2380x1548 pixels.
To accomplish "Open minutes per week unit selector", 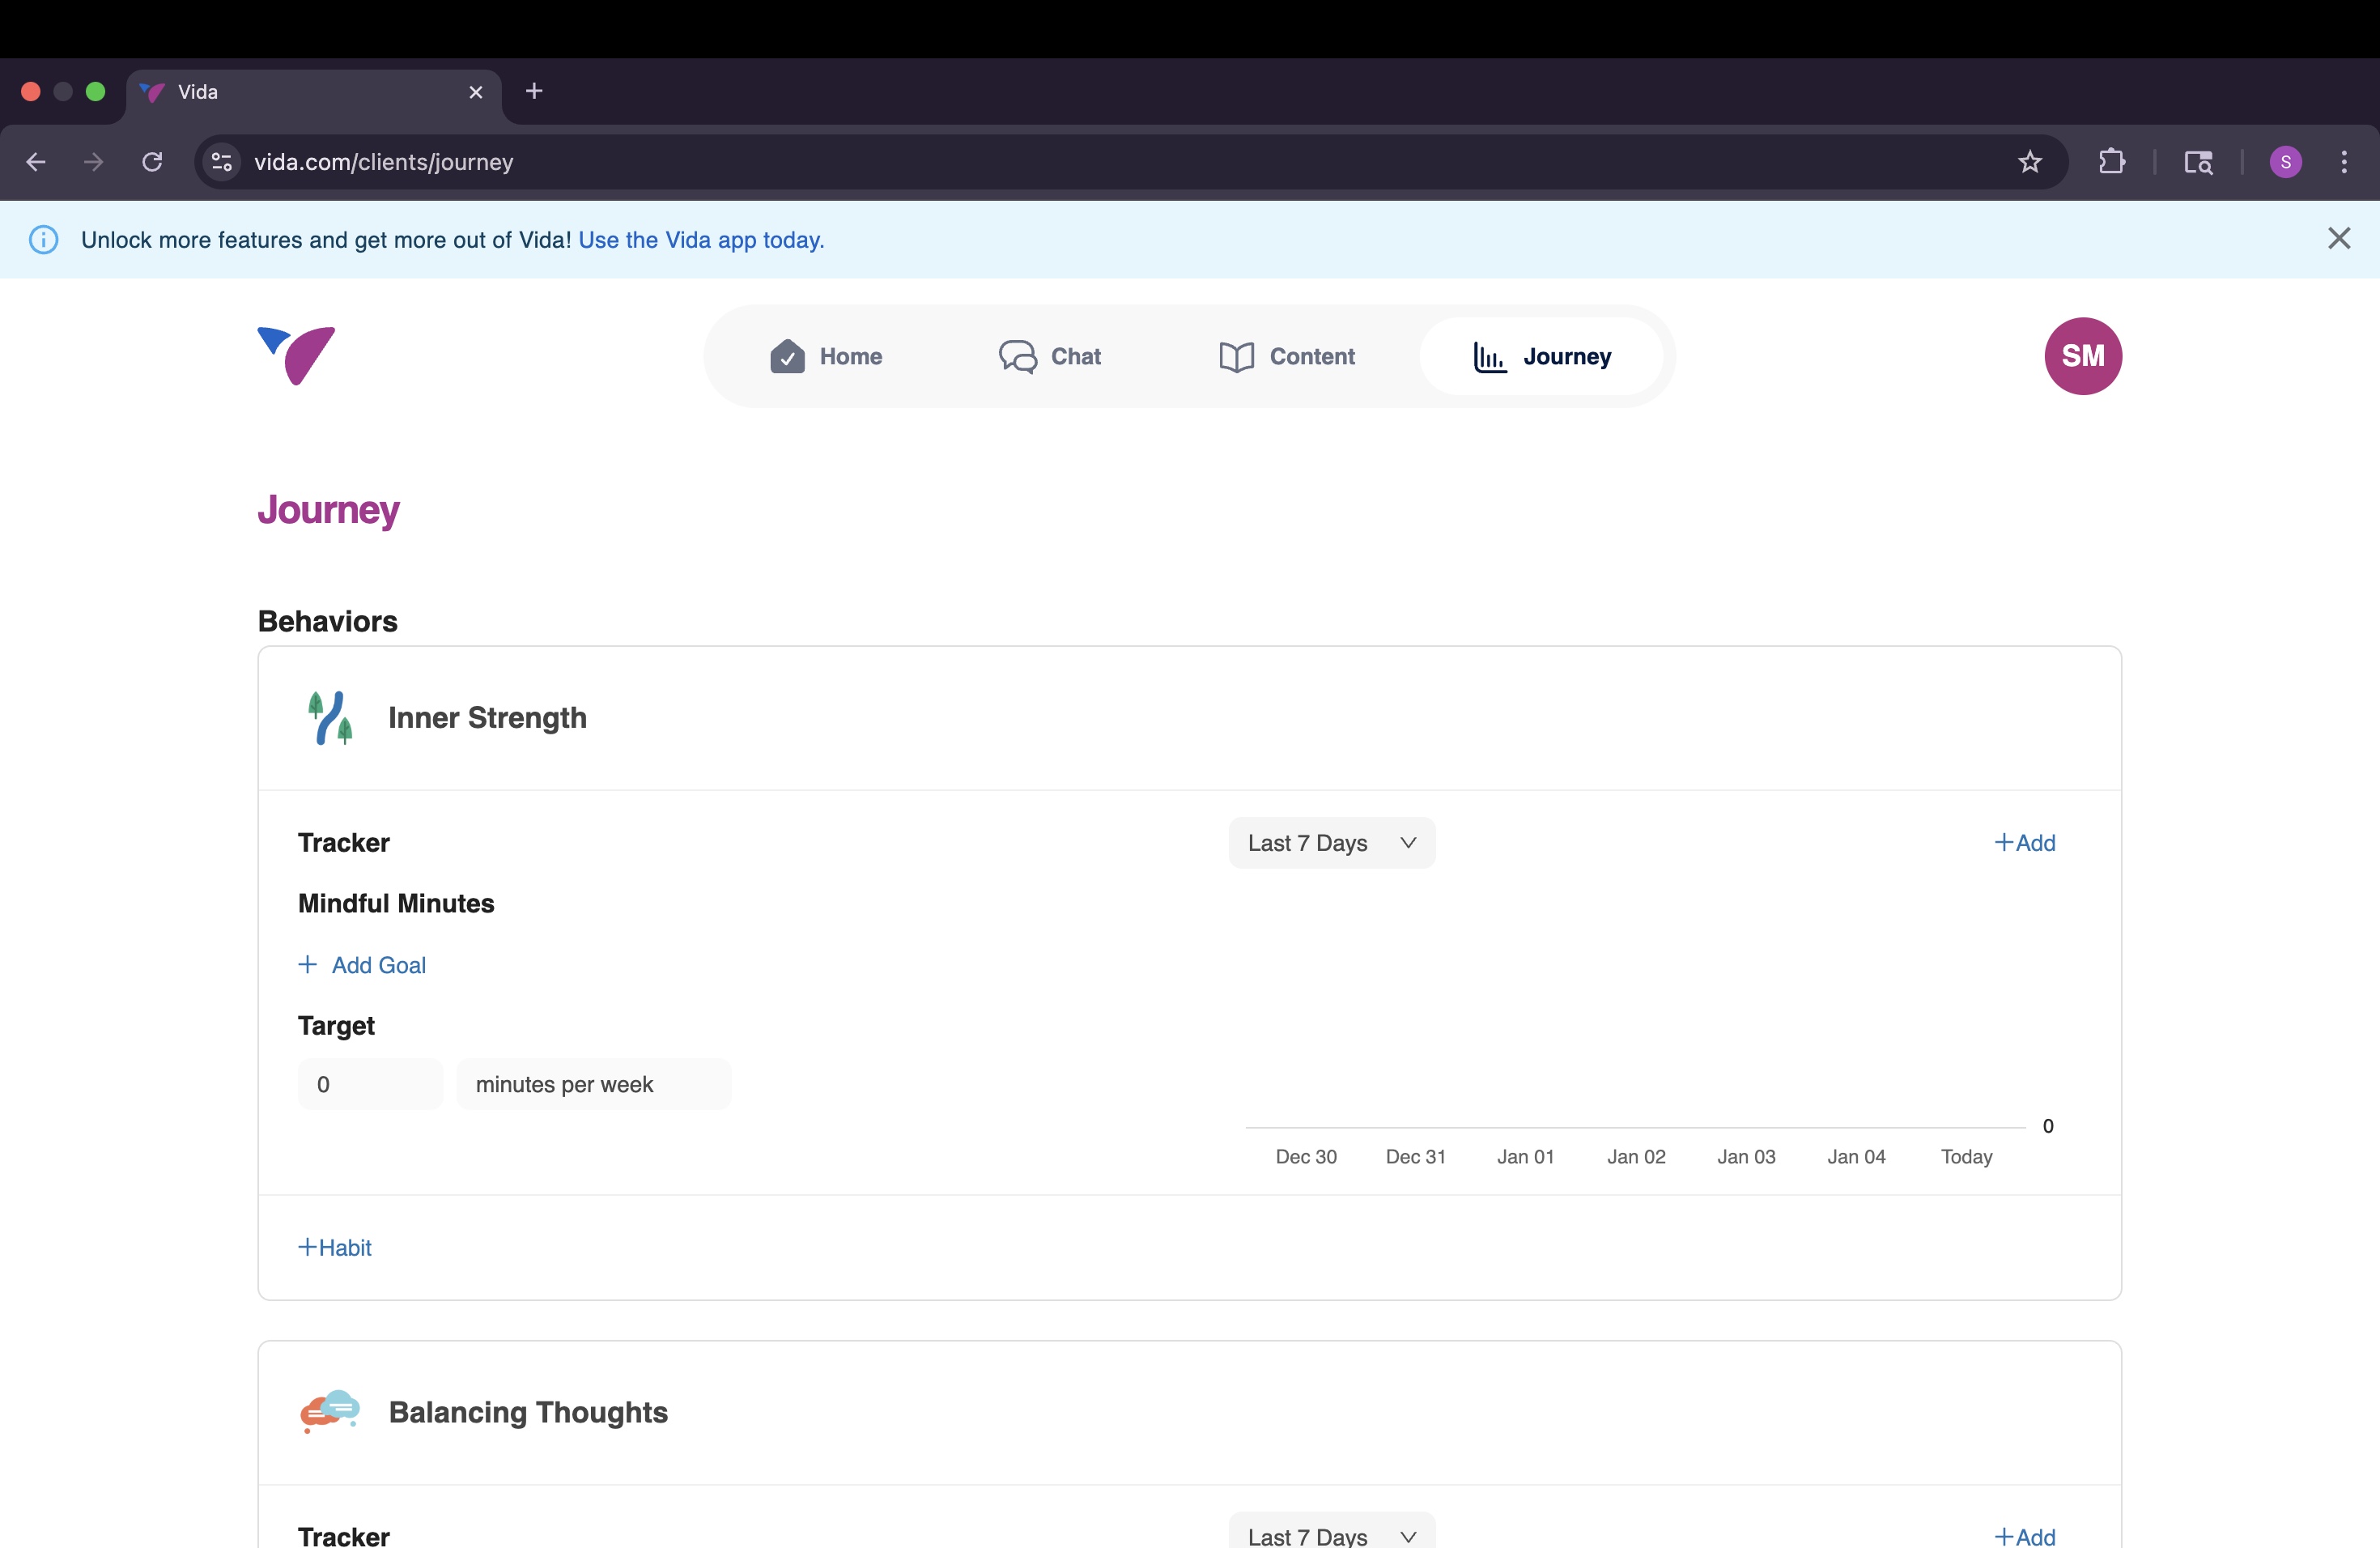I will click(593, 1084).
